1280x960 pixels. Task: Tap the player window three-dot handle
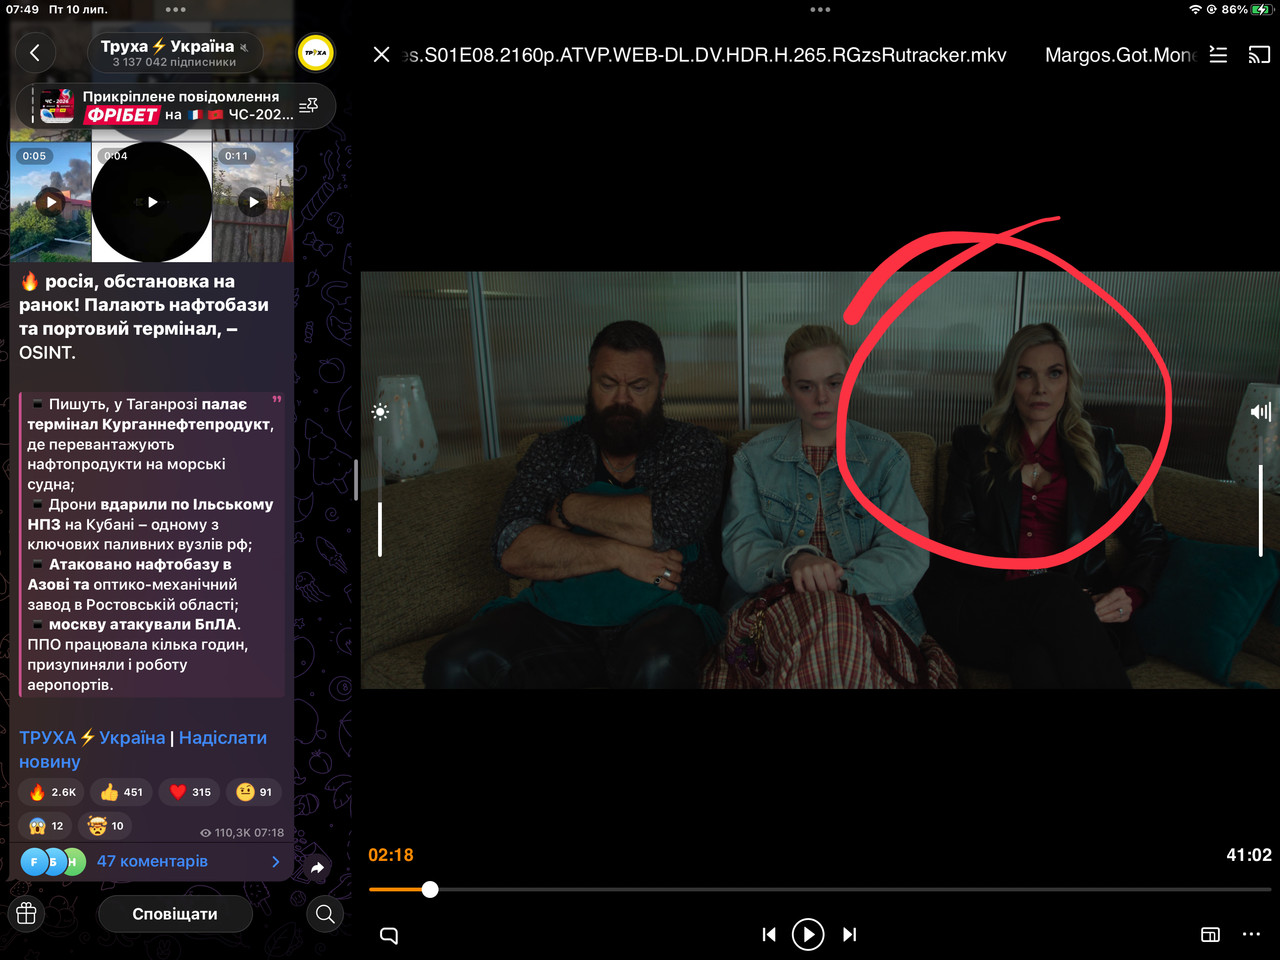[820, 10]
